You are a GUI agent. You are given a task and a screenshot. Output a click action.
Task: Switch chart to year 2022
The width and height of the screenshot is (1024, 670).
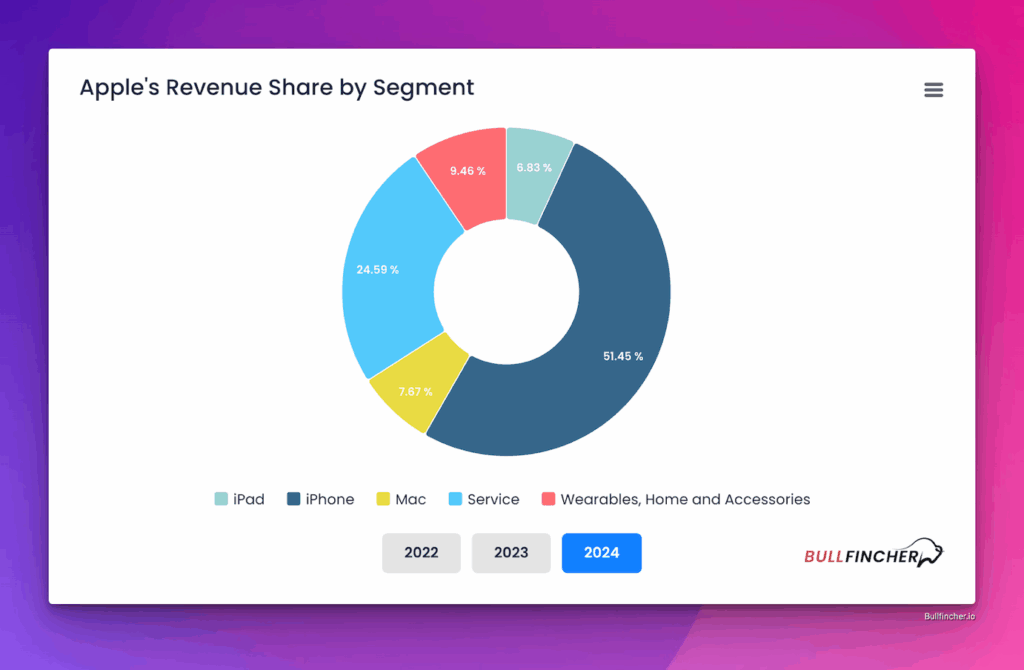(x=421, y=553)
